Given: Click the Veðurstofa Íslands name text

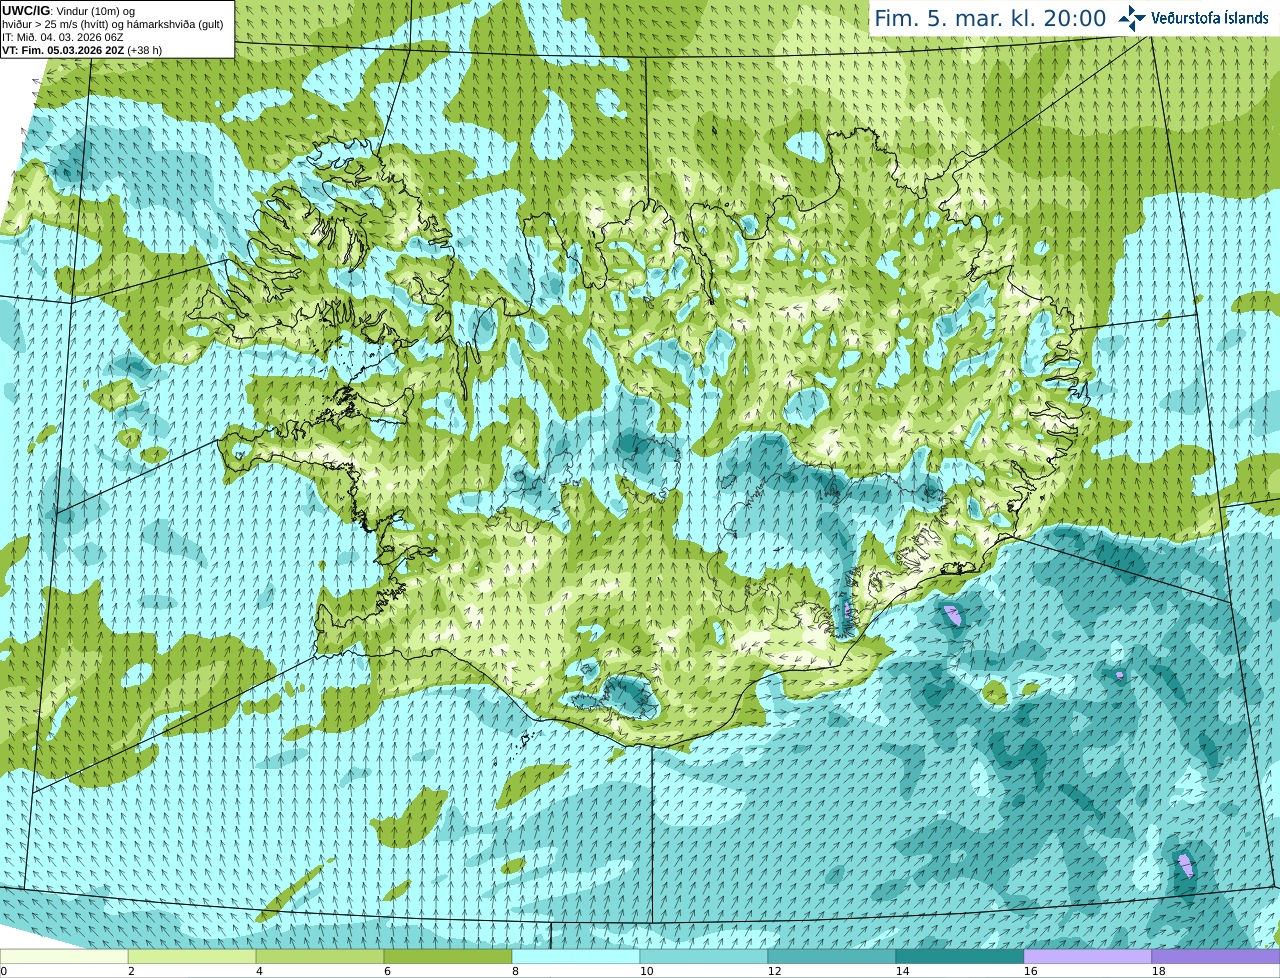Looking at the screenshot, I should 1210,18.
